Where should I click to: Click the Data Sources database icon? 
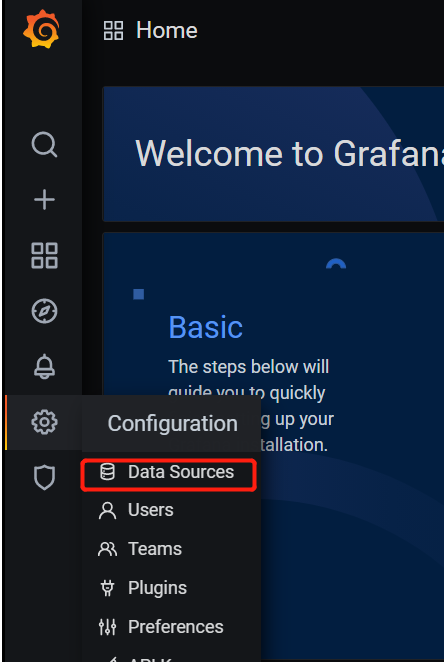[107, 472]
